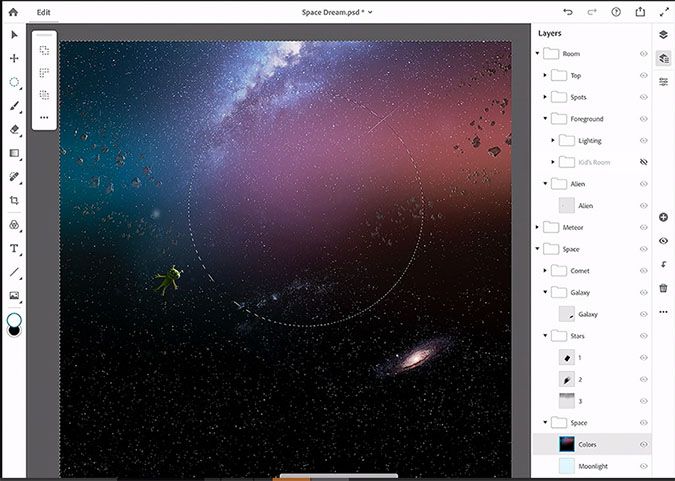Select the Eraser tool

14,130
